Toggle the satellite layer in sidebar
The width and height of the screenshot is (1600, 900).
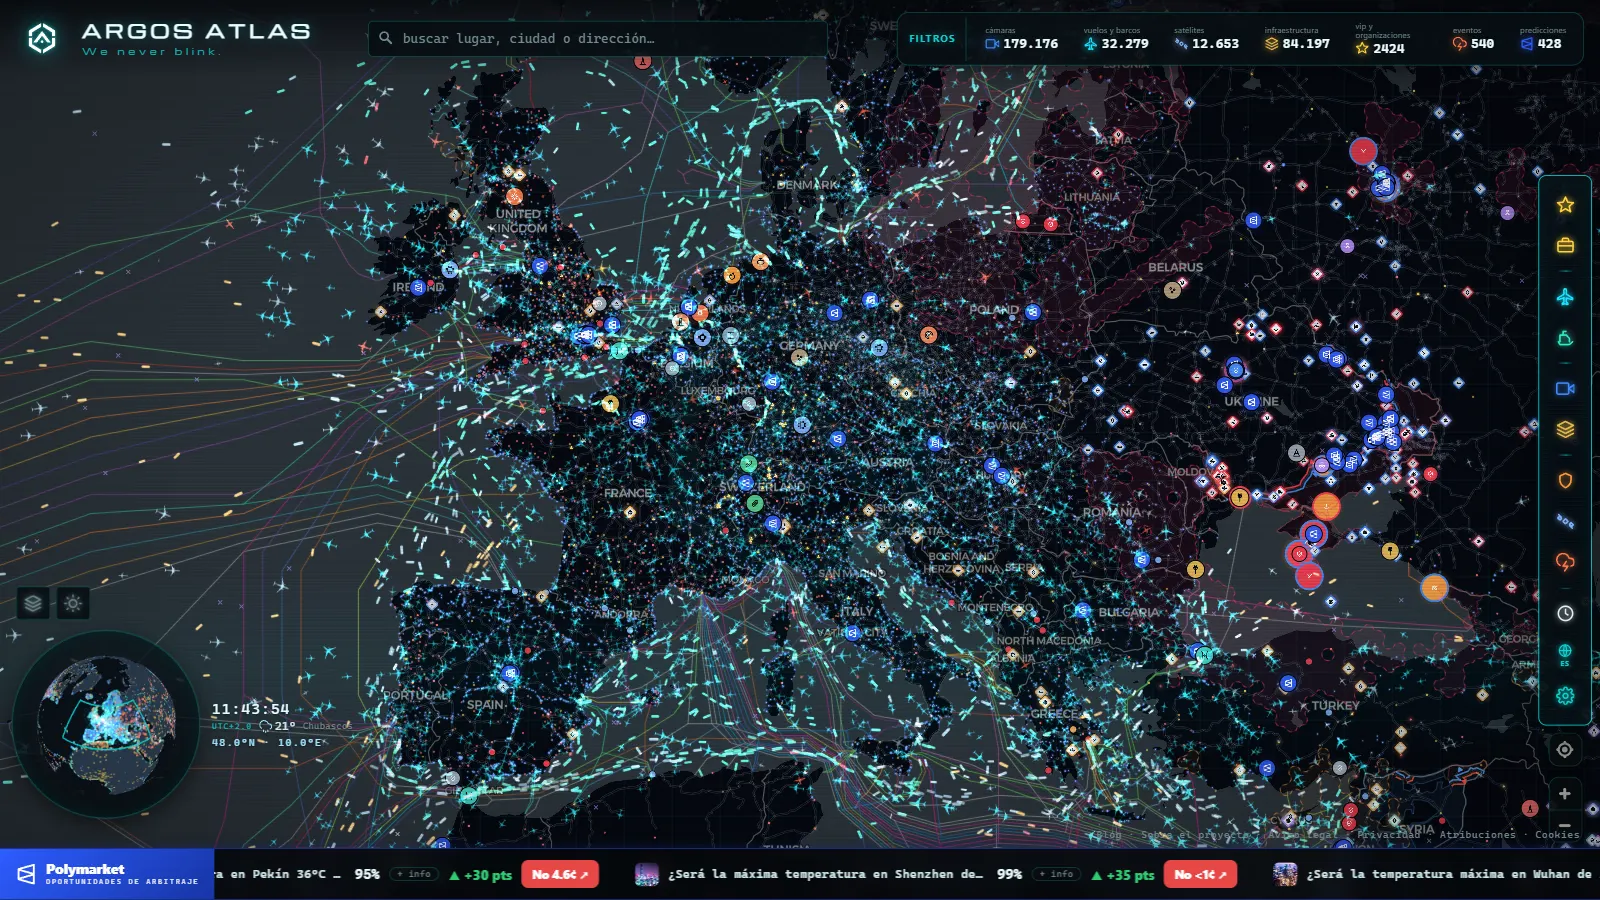[x=1565, y=521]
